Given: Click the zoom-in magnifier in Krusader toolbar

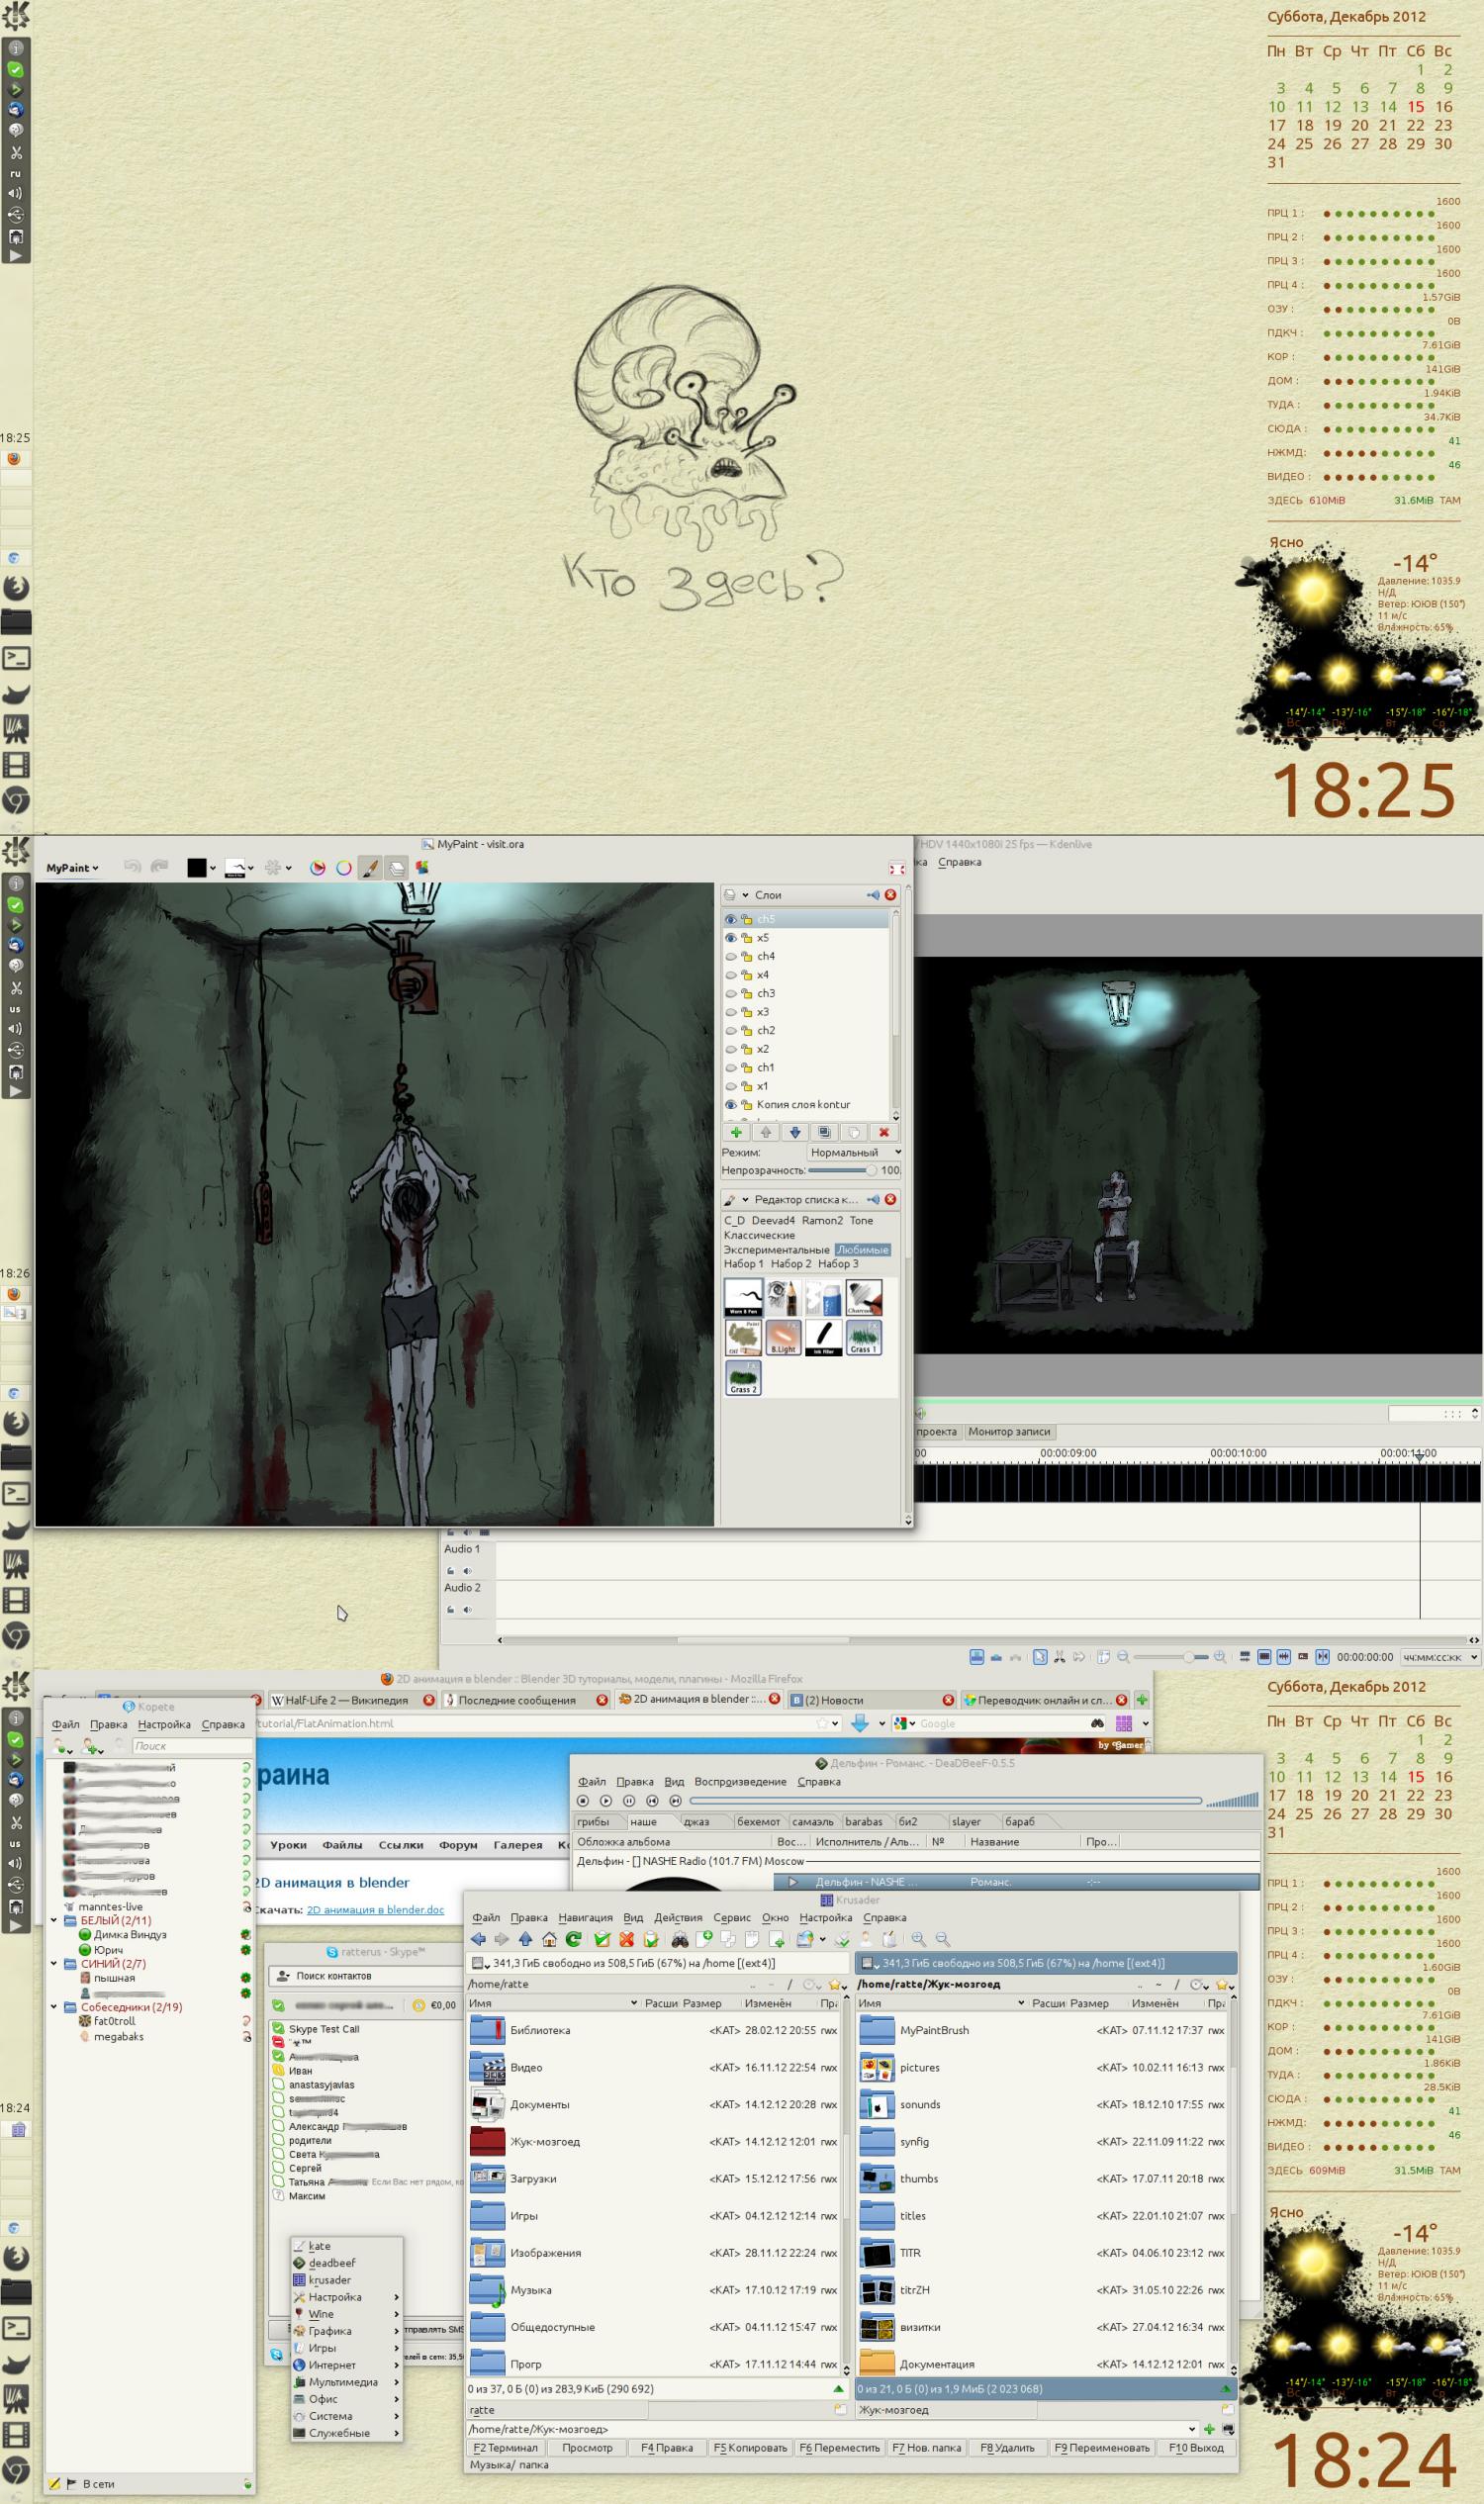Looking at the screenshot, I should pyautogui.click(x=918, y=1939).
